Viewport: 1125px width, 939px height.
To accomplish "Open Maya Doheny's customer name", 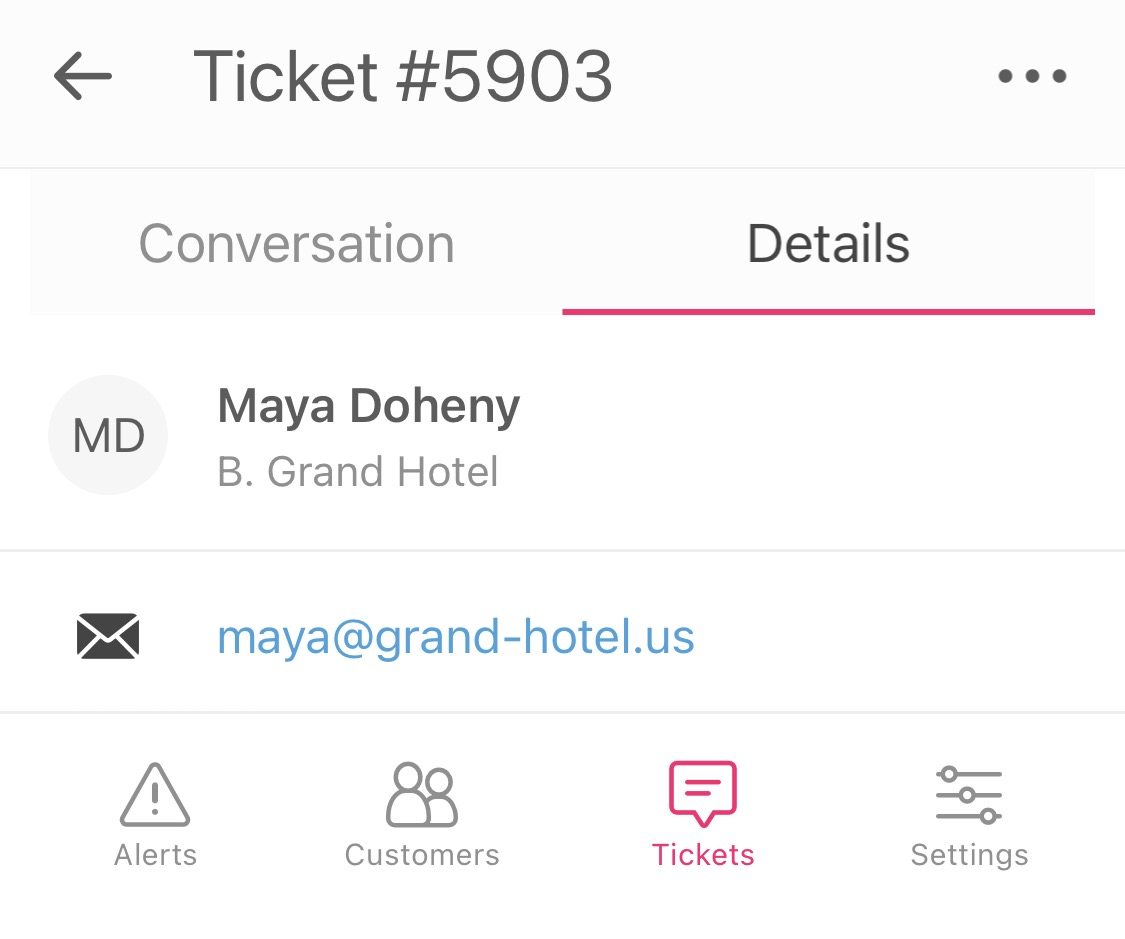I will click(369, 407).
